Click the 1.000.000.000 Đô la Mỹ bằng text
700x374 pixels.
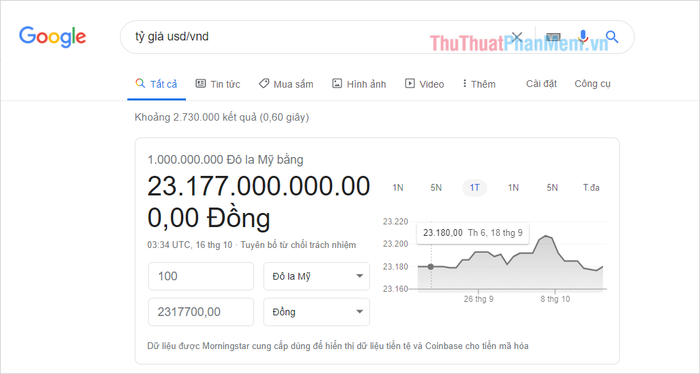tap(225, 160)
